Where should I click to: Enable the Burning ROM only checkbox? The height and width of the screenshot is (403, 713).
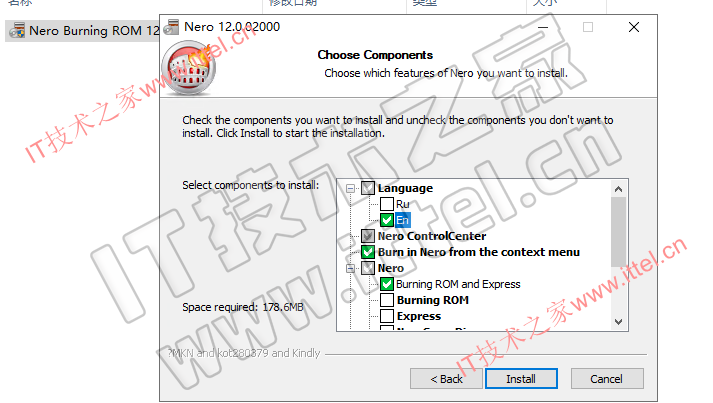pos(387,300)
